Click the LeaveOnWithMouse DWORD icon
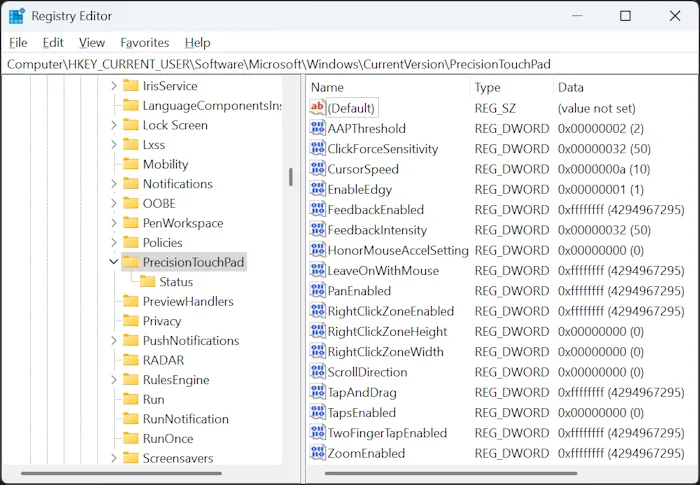The height and width of the screenshot is (485, 700). click(317, 270)
